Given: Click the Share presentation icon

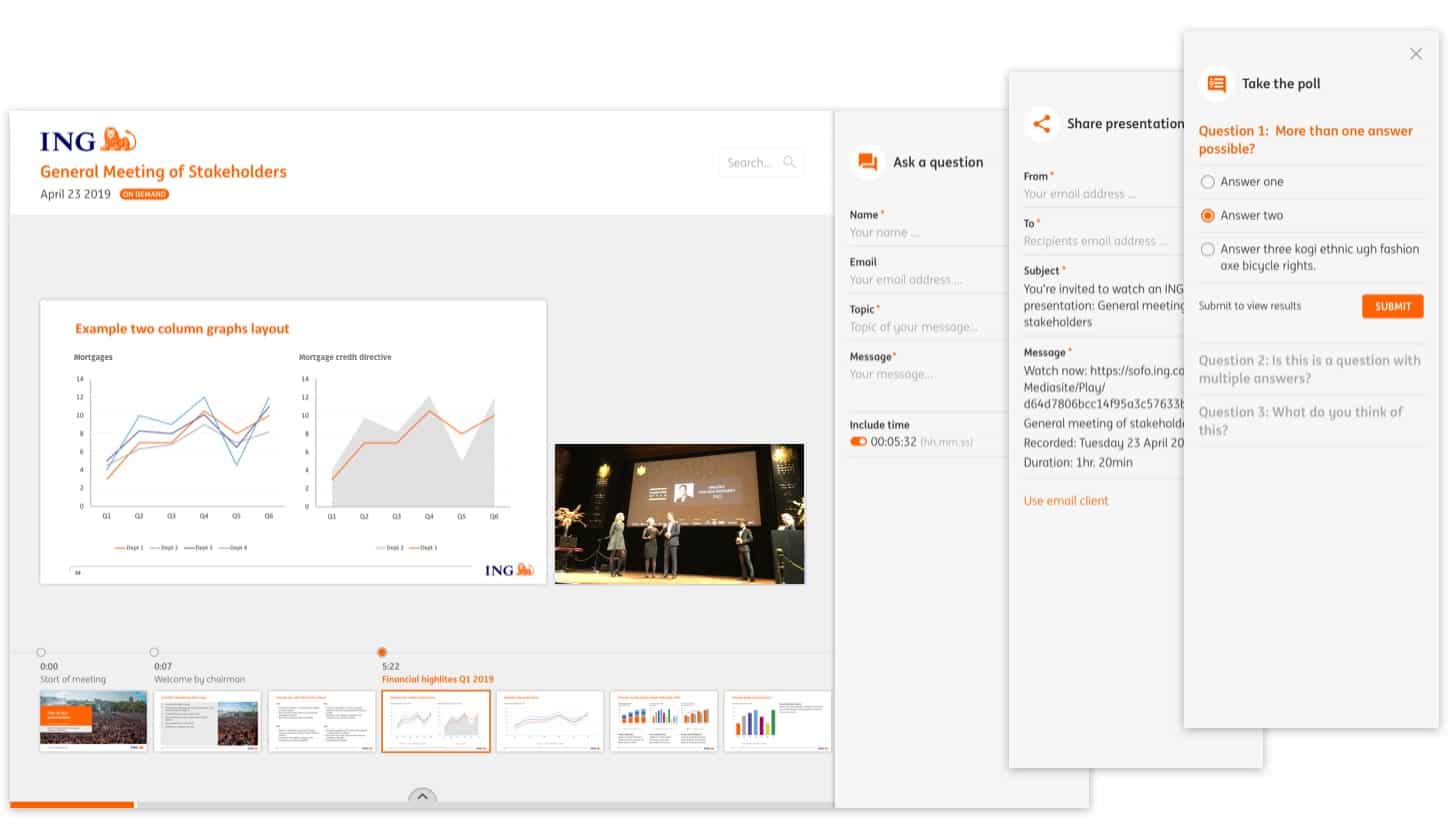Looking at the screenshot, I should (1041, 124).
